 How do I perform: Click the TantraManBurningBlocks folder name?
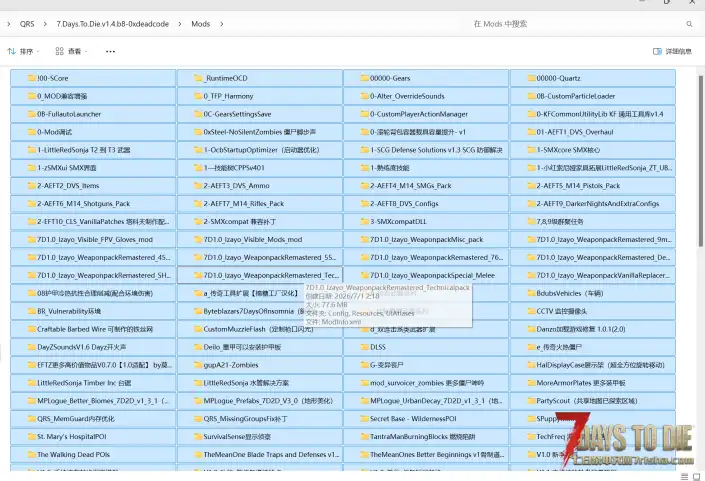422,436
